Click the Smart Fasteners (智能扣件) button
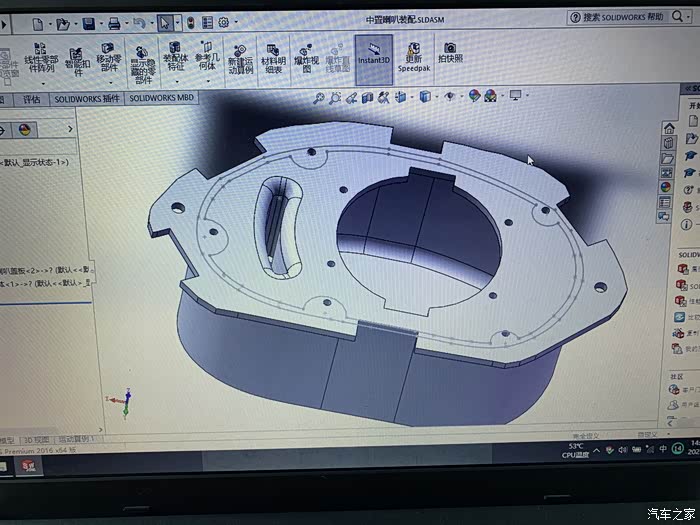 pos(77,58)
